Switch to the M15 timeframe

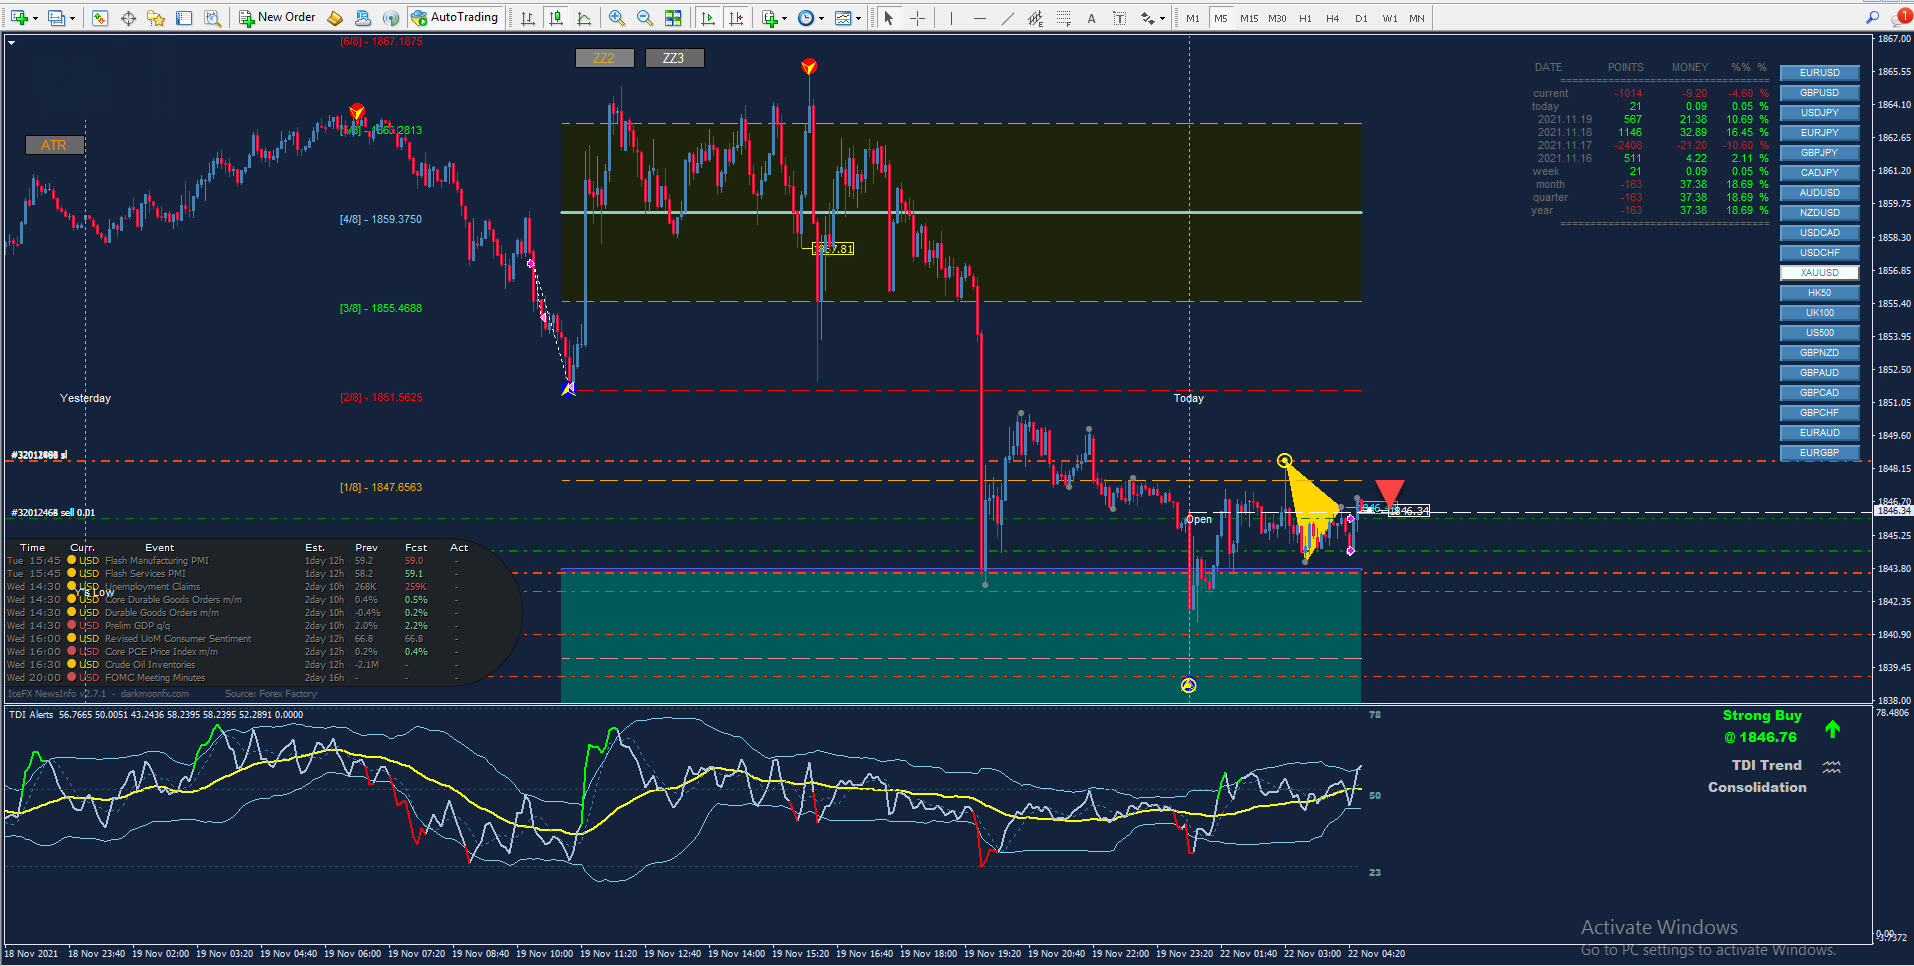(1249, 18)
